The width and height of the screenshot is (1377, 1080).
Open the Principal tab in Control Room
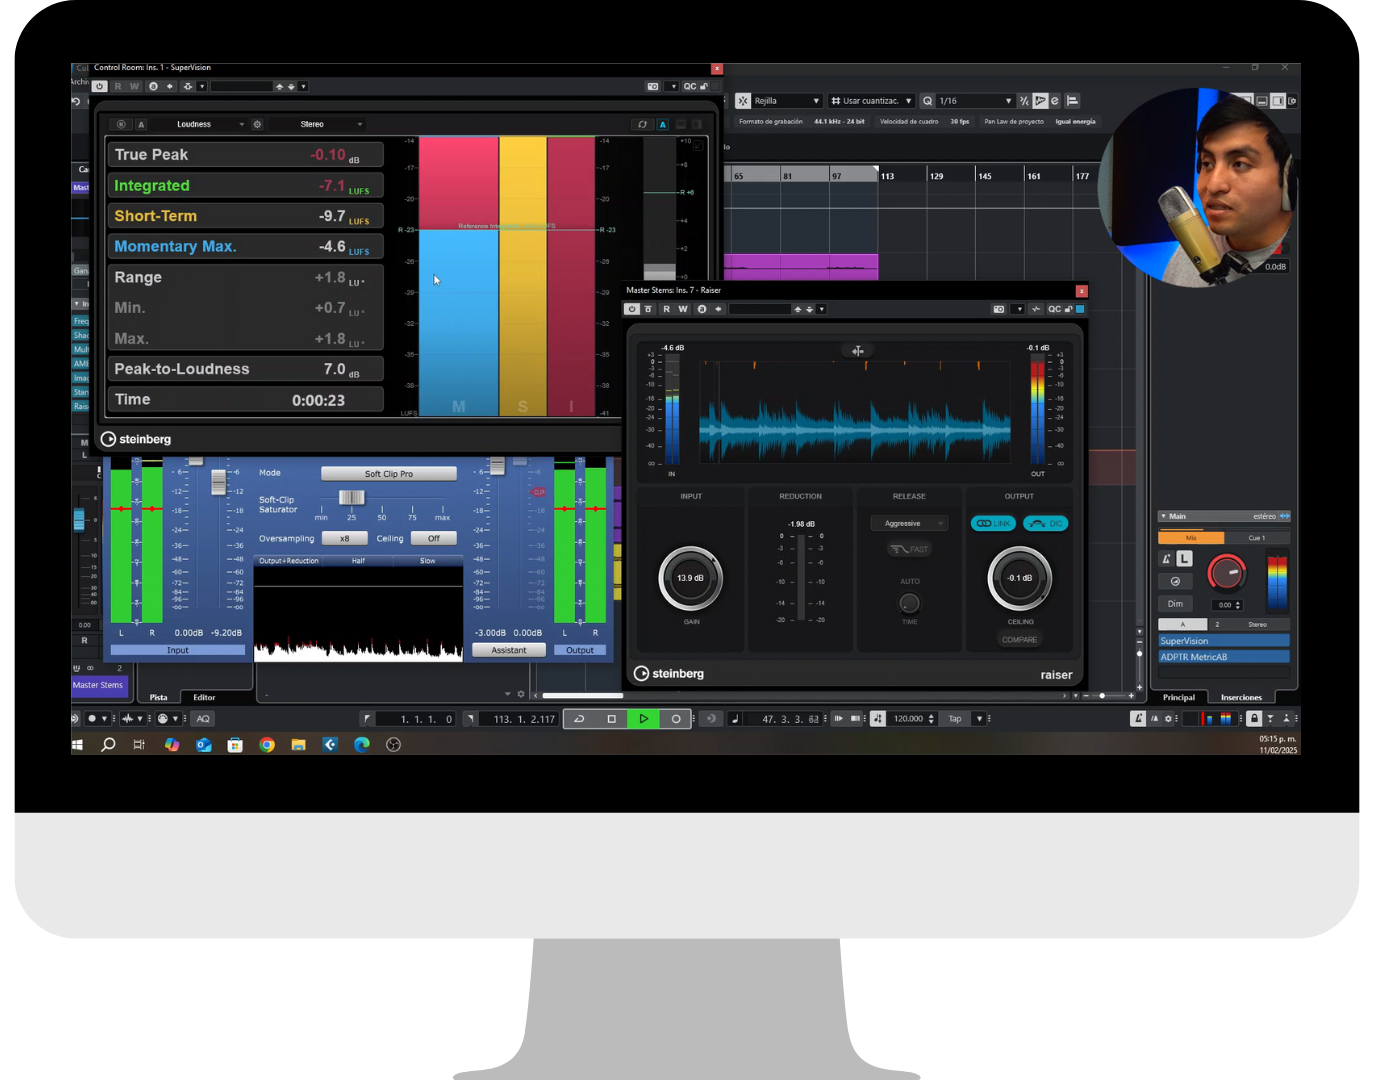pos(1179,697)
